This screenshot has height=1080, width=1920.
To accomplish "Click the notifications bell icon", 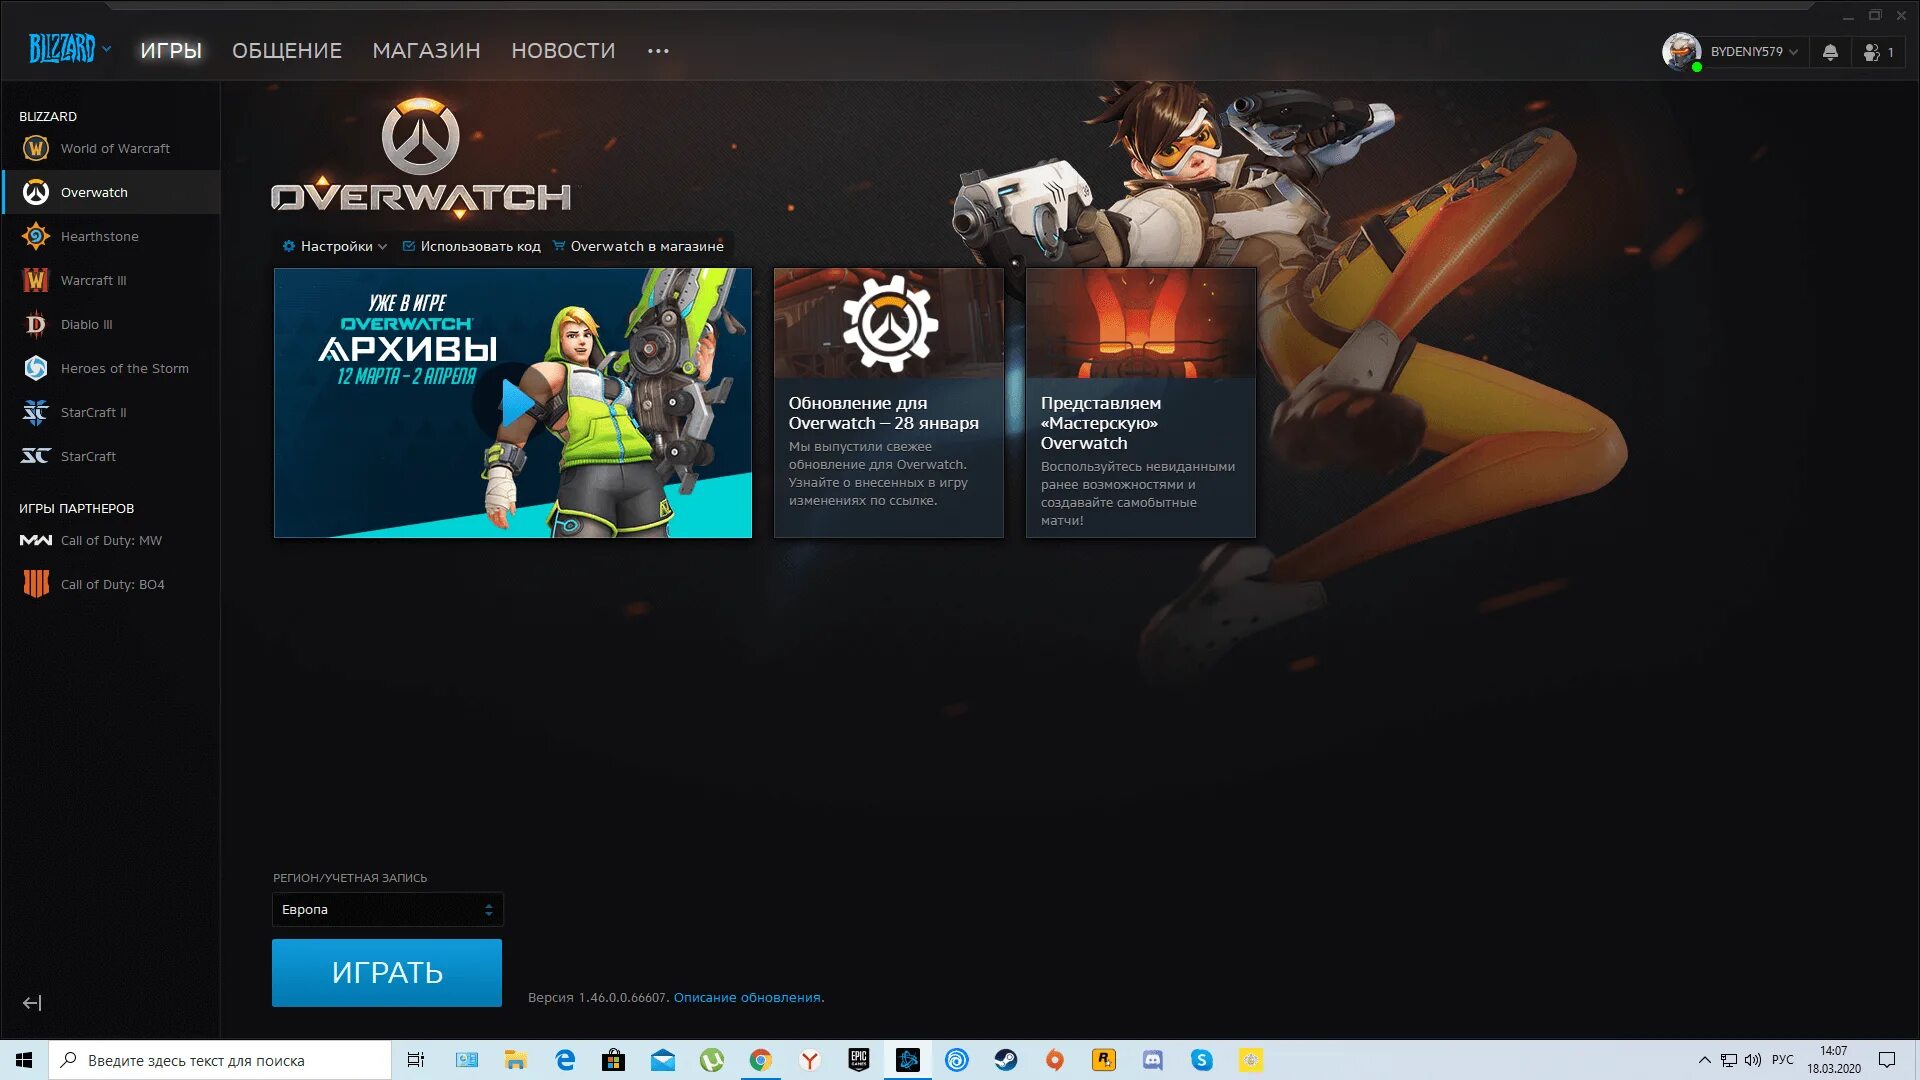I will click(x=1830, y=52).
